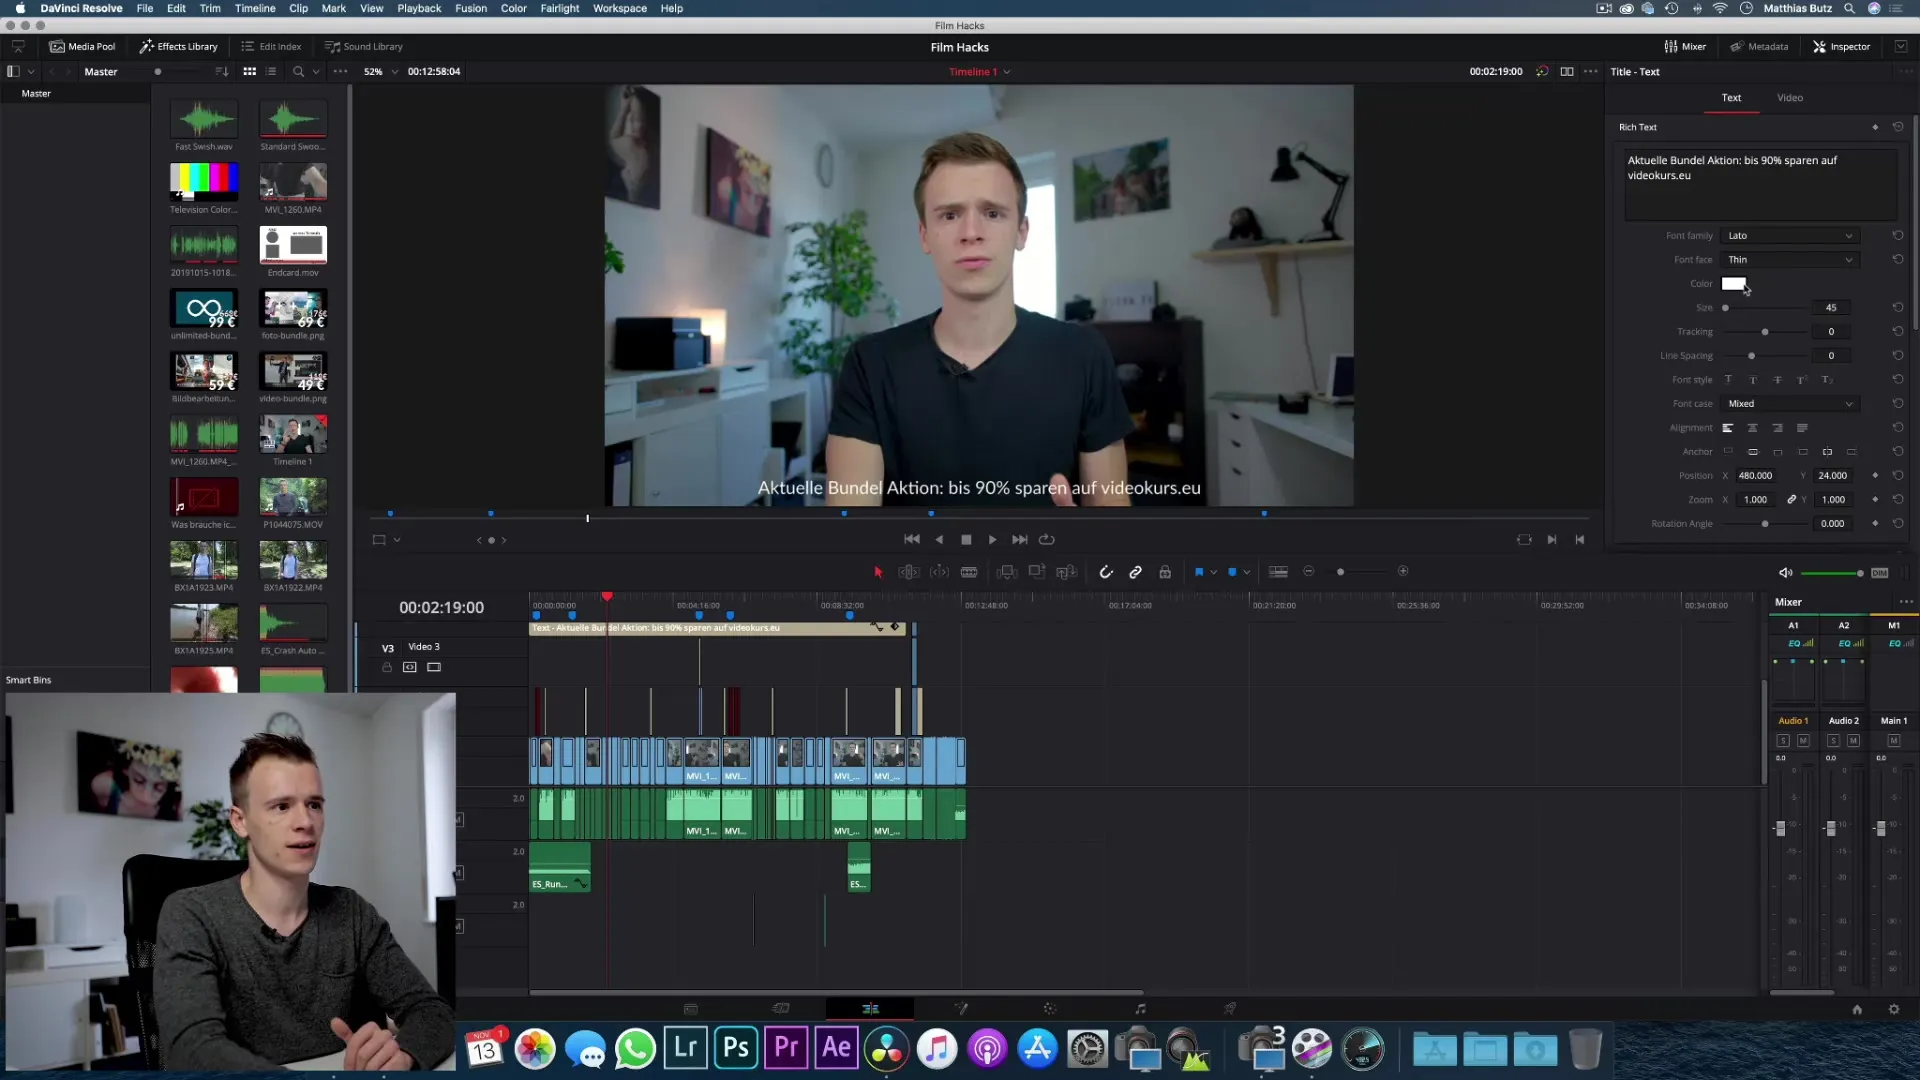
Task: Toggle the Zoom X/Y link icon
Action: click(1792, 499)
